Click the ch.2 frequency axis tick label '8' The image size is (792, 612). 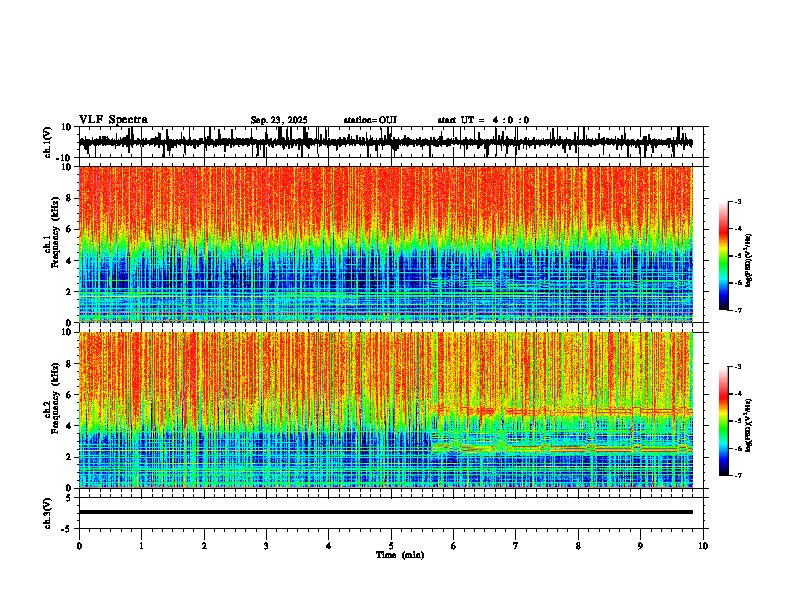pyautogui.click(x=70, y=364)
